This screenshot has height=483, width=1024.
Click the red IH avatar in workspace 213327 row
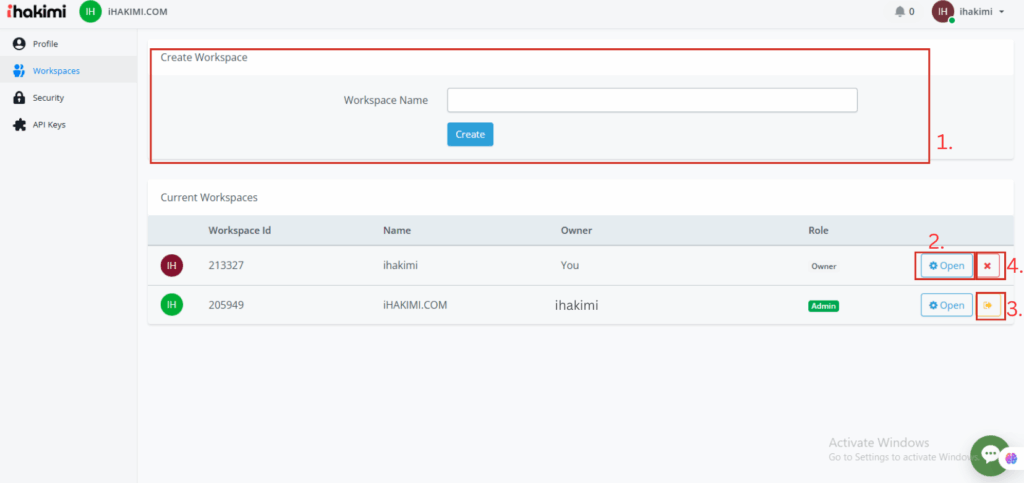(x=172, y=266)
